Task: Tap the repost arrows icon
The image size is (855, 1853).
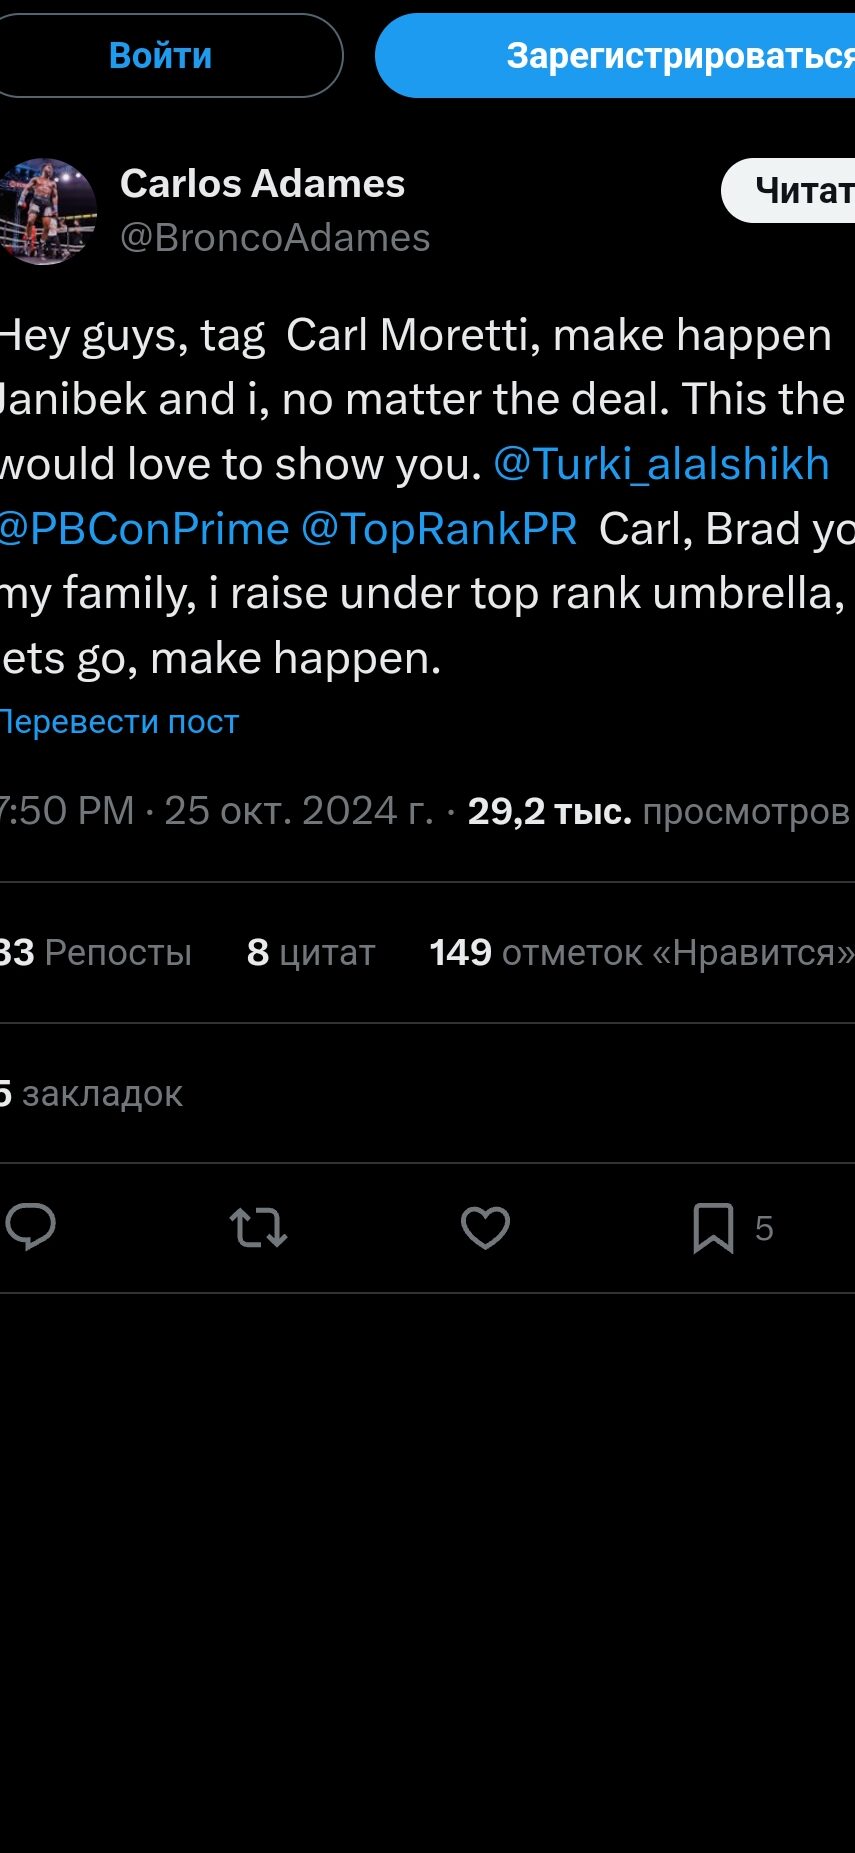Action: [258, 1227]
